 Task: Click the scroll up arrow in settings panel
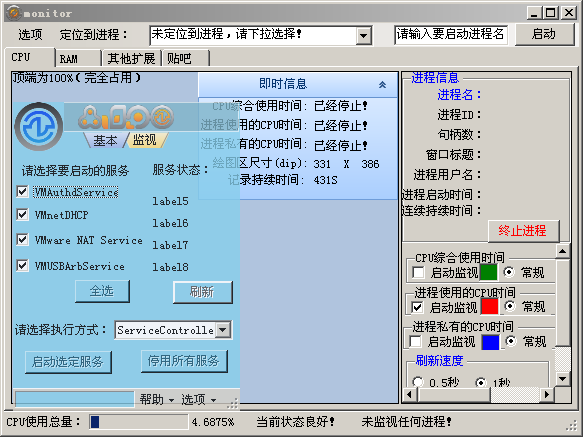[x=563, y=251]
